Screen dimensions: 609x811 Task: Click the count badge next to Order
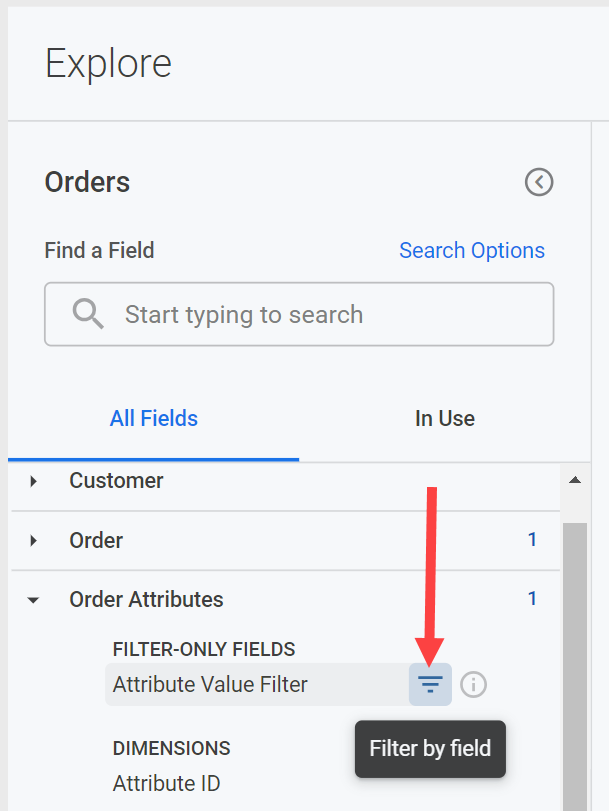(x=533, y=540)
